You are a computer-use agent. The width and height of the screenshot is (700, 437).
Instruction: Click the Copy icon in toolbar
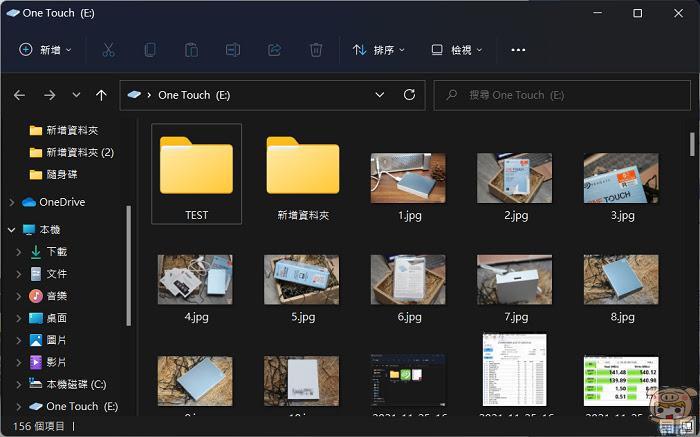click(150, 50)
